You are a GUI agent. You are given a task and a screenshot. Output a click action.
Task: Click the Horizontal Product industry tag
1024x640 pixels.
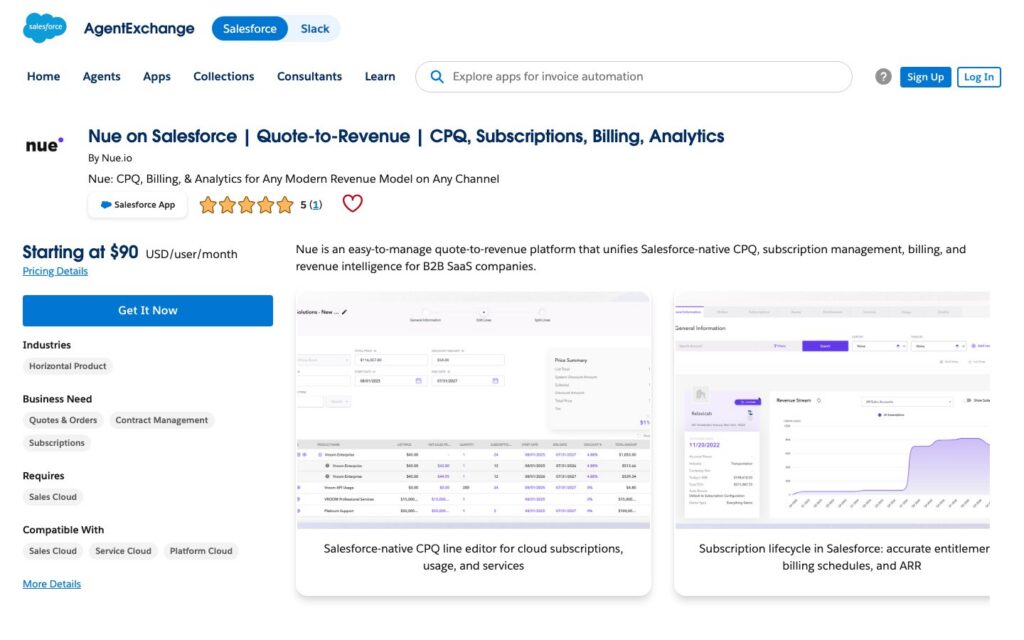[67, 366]
